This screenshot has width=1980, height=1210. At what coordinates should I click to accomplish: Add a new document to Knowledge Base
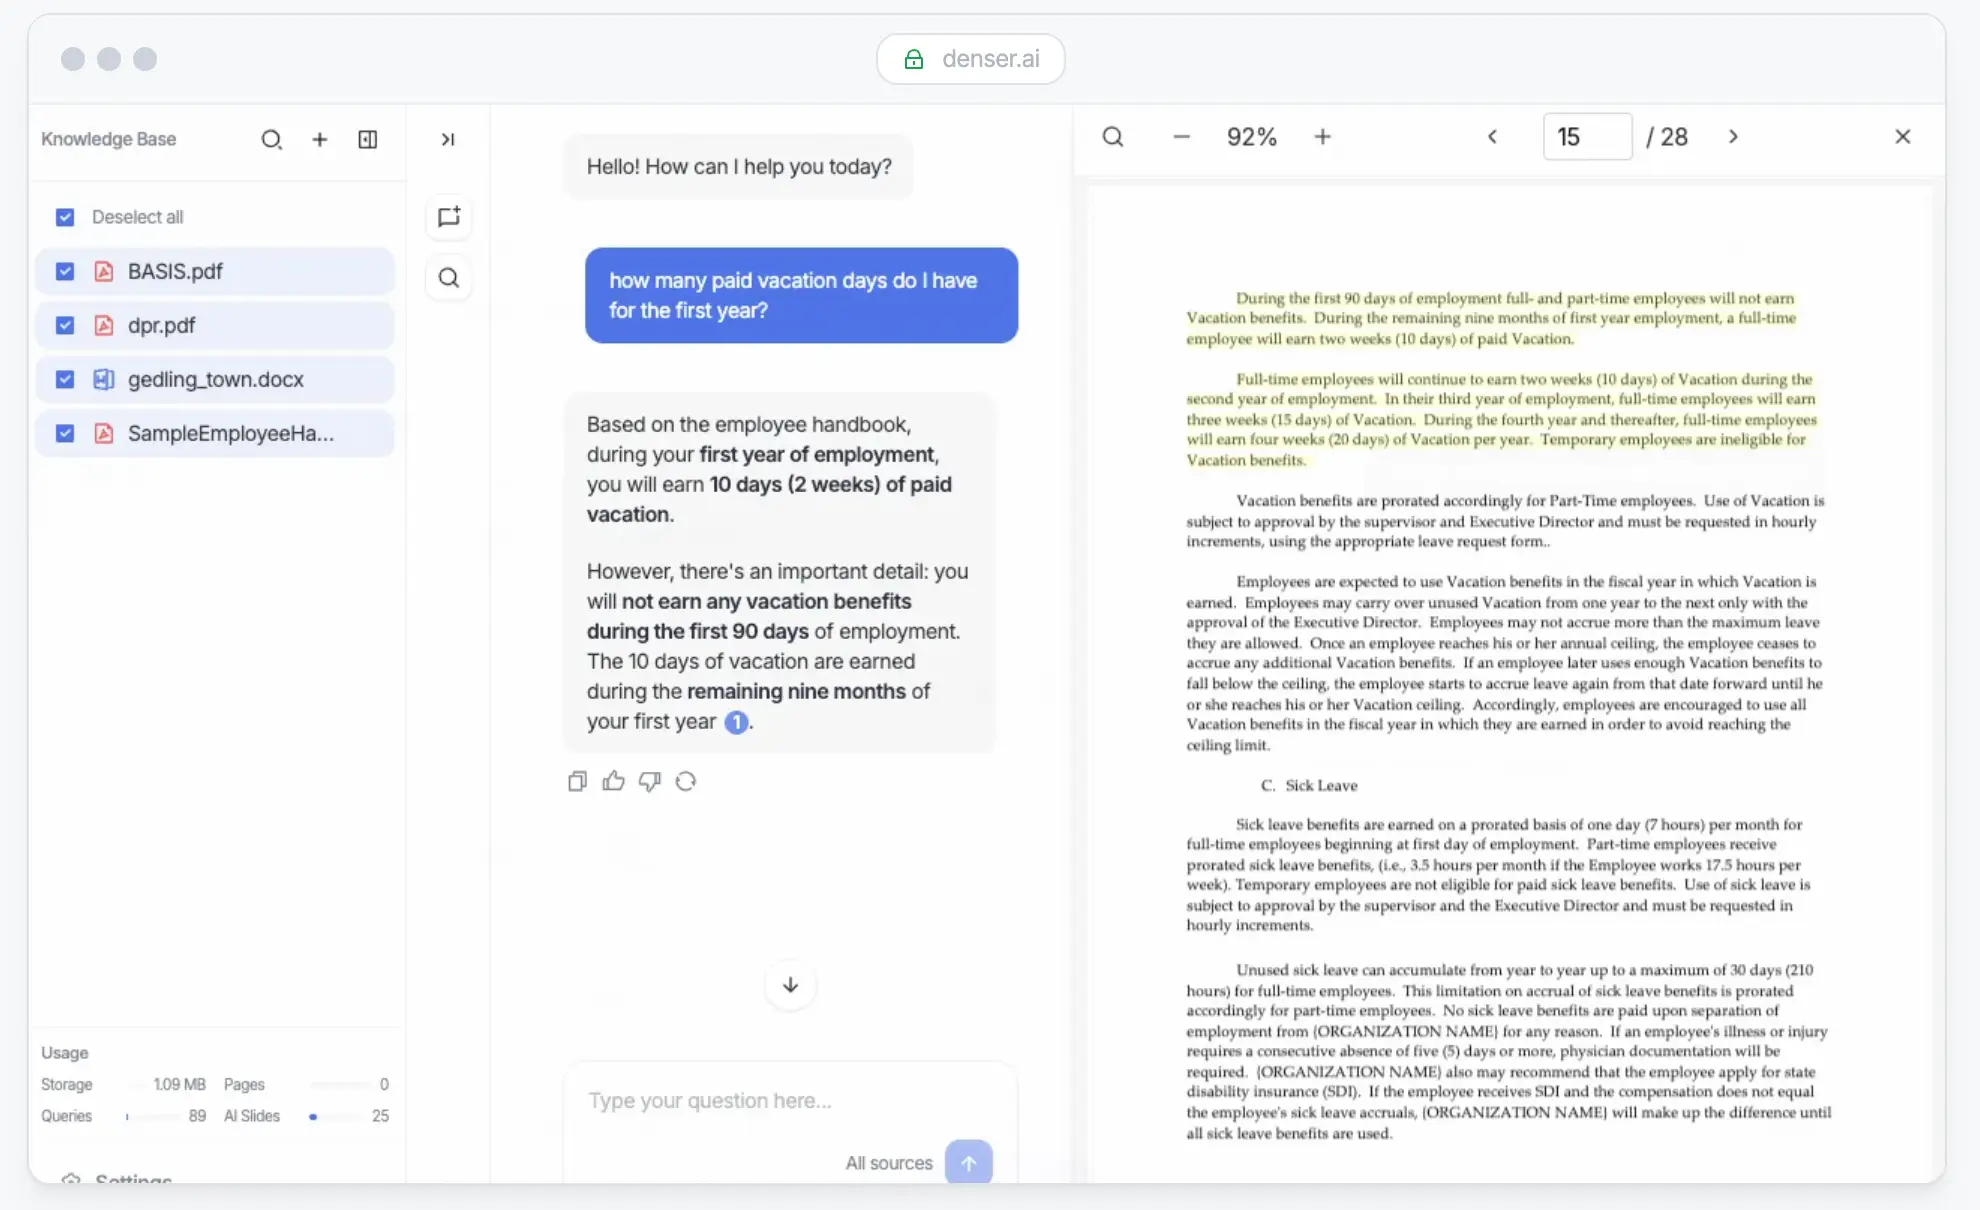click(319, 139)
